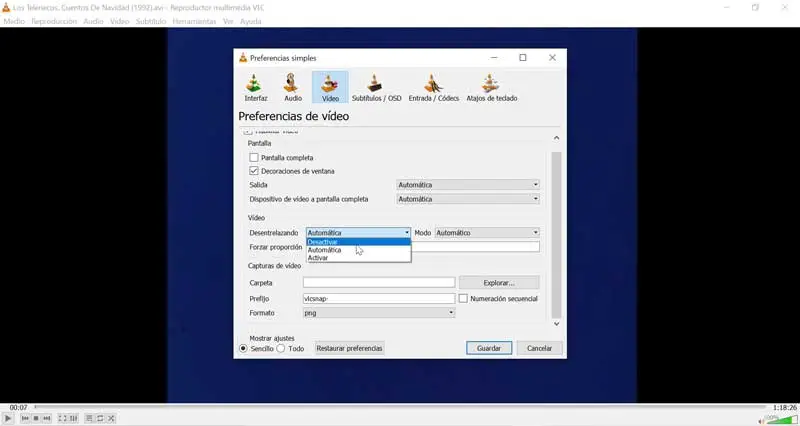Image resolution: width=800 pixels, height=426 pixels.
Task: Select the Todo radio button
Action: tap(281, 348)
